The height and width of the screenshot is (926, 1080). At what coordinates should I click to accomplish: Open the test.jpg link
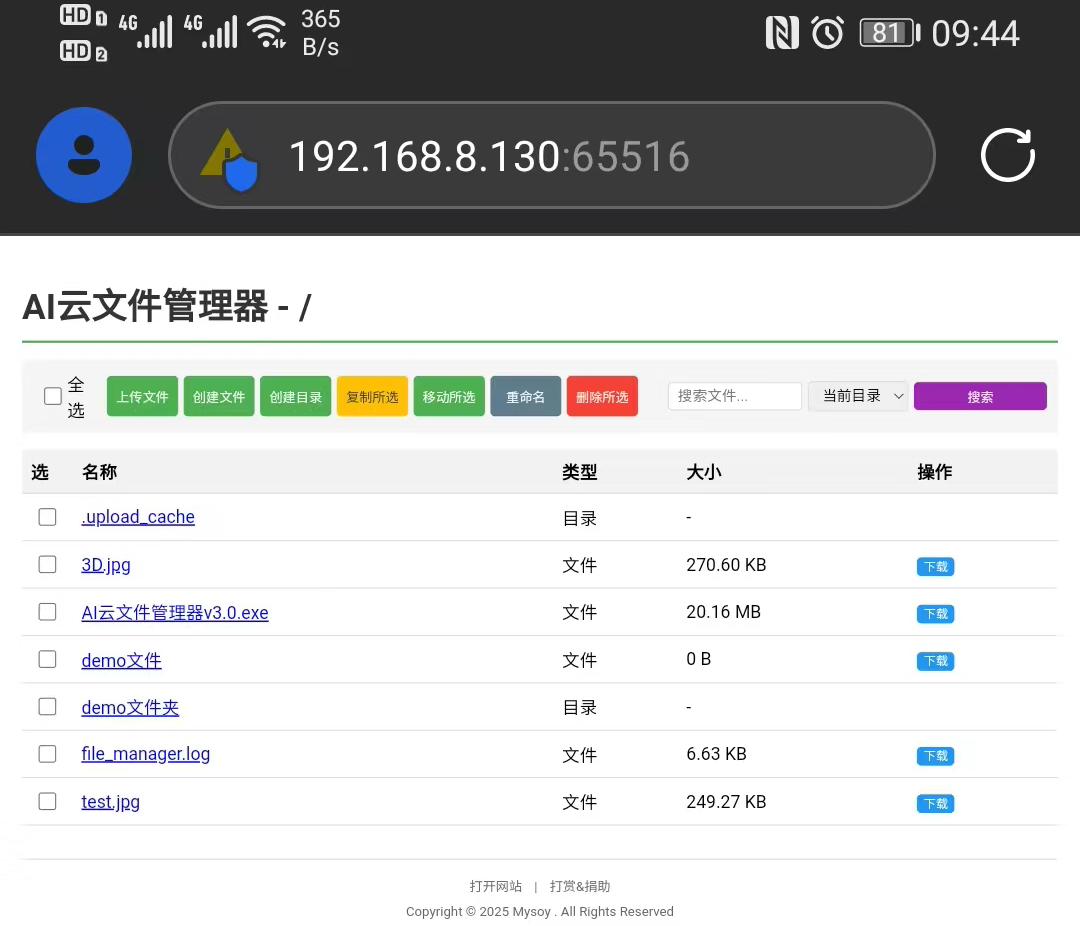click(110, 802)
